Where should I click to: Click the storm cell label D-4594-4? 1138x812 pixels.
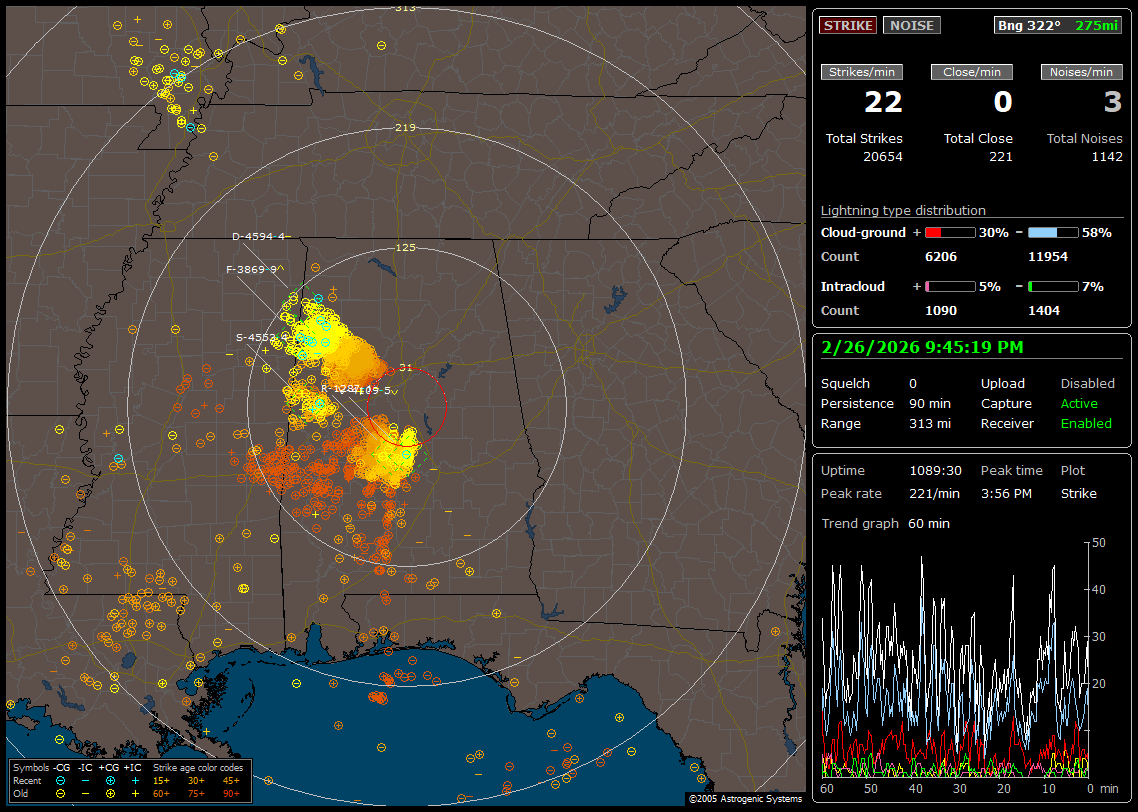coord(258,237)
